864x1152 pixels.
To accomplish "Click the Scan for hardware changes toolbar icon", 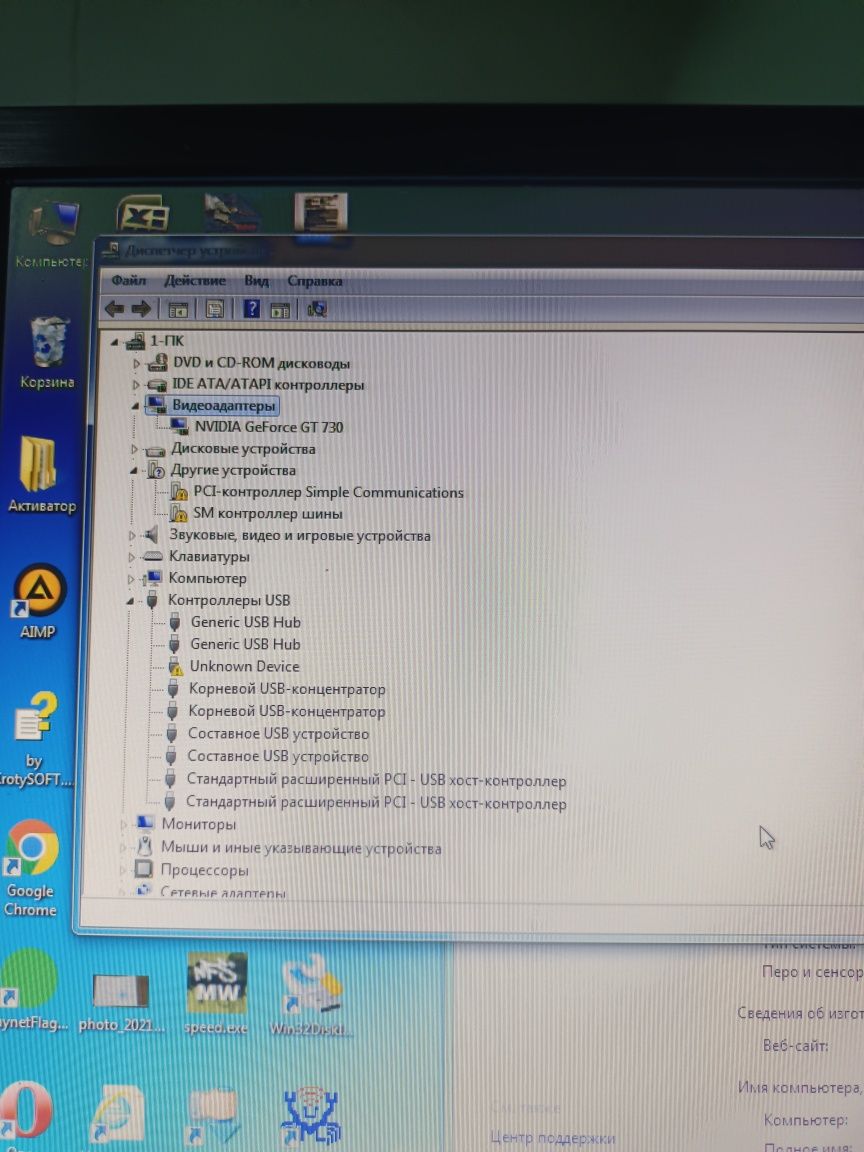I will [317, 309].
